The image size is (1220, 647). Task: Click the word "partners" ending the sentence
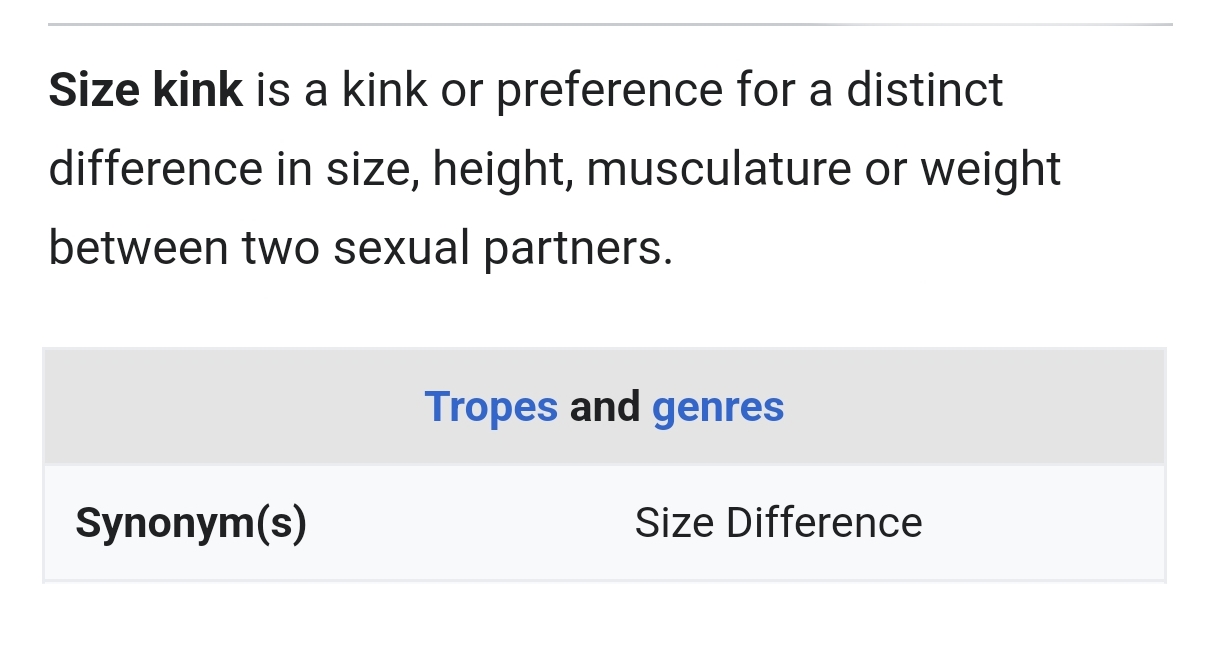[575, 248]
